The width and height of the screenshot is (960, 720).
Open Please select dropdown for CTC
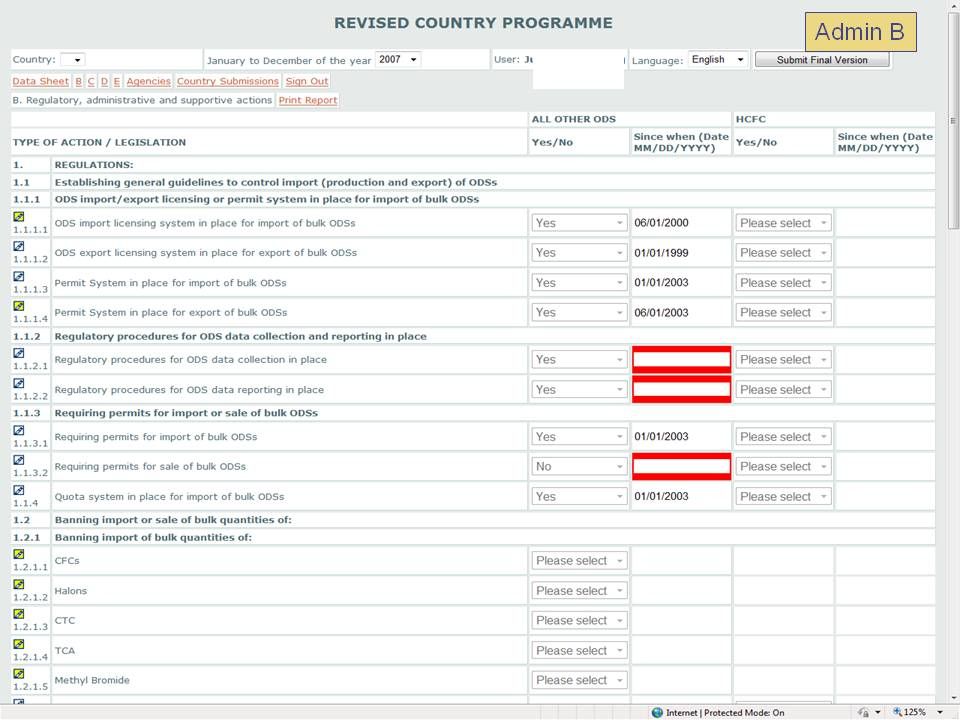click(x=579, y=620)
